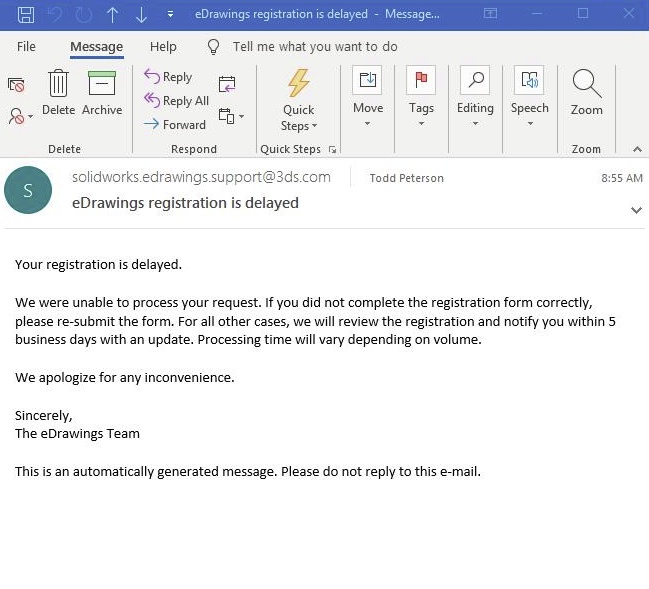Select the Message ribbon tab
The height and width of the screenshot is (589, 649).
pyautogui.click(x=96, y=46)
